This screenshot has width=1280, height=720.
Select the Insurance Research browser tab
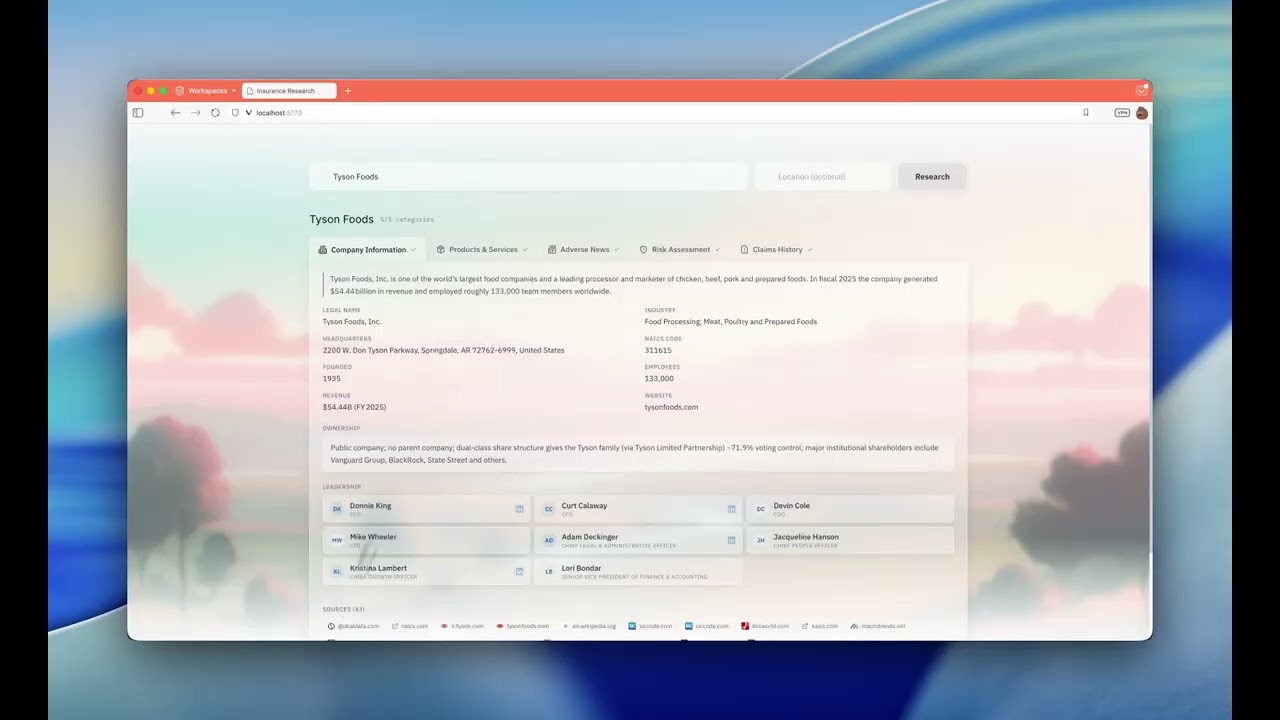(x=289, y=91)
